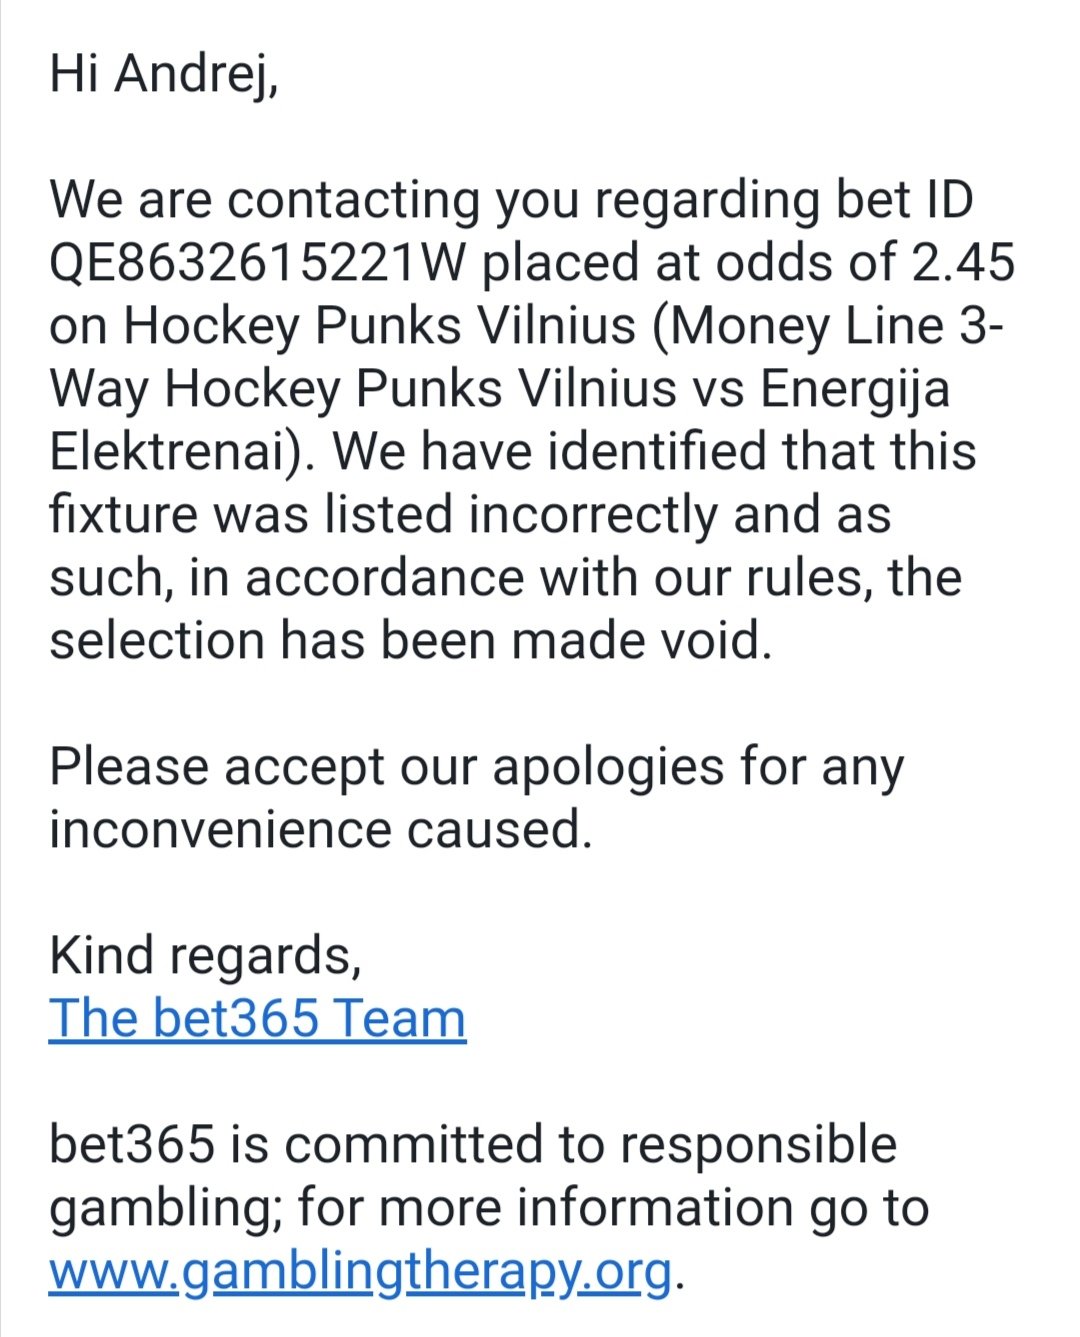Click the 'Hi Andrej,' greeting
1080x1337 pixels.
pos(164,74)
